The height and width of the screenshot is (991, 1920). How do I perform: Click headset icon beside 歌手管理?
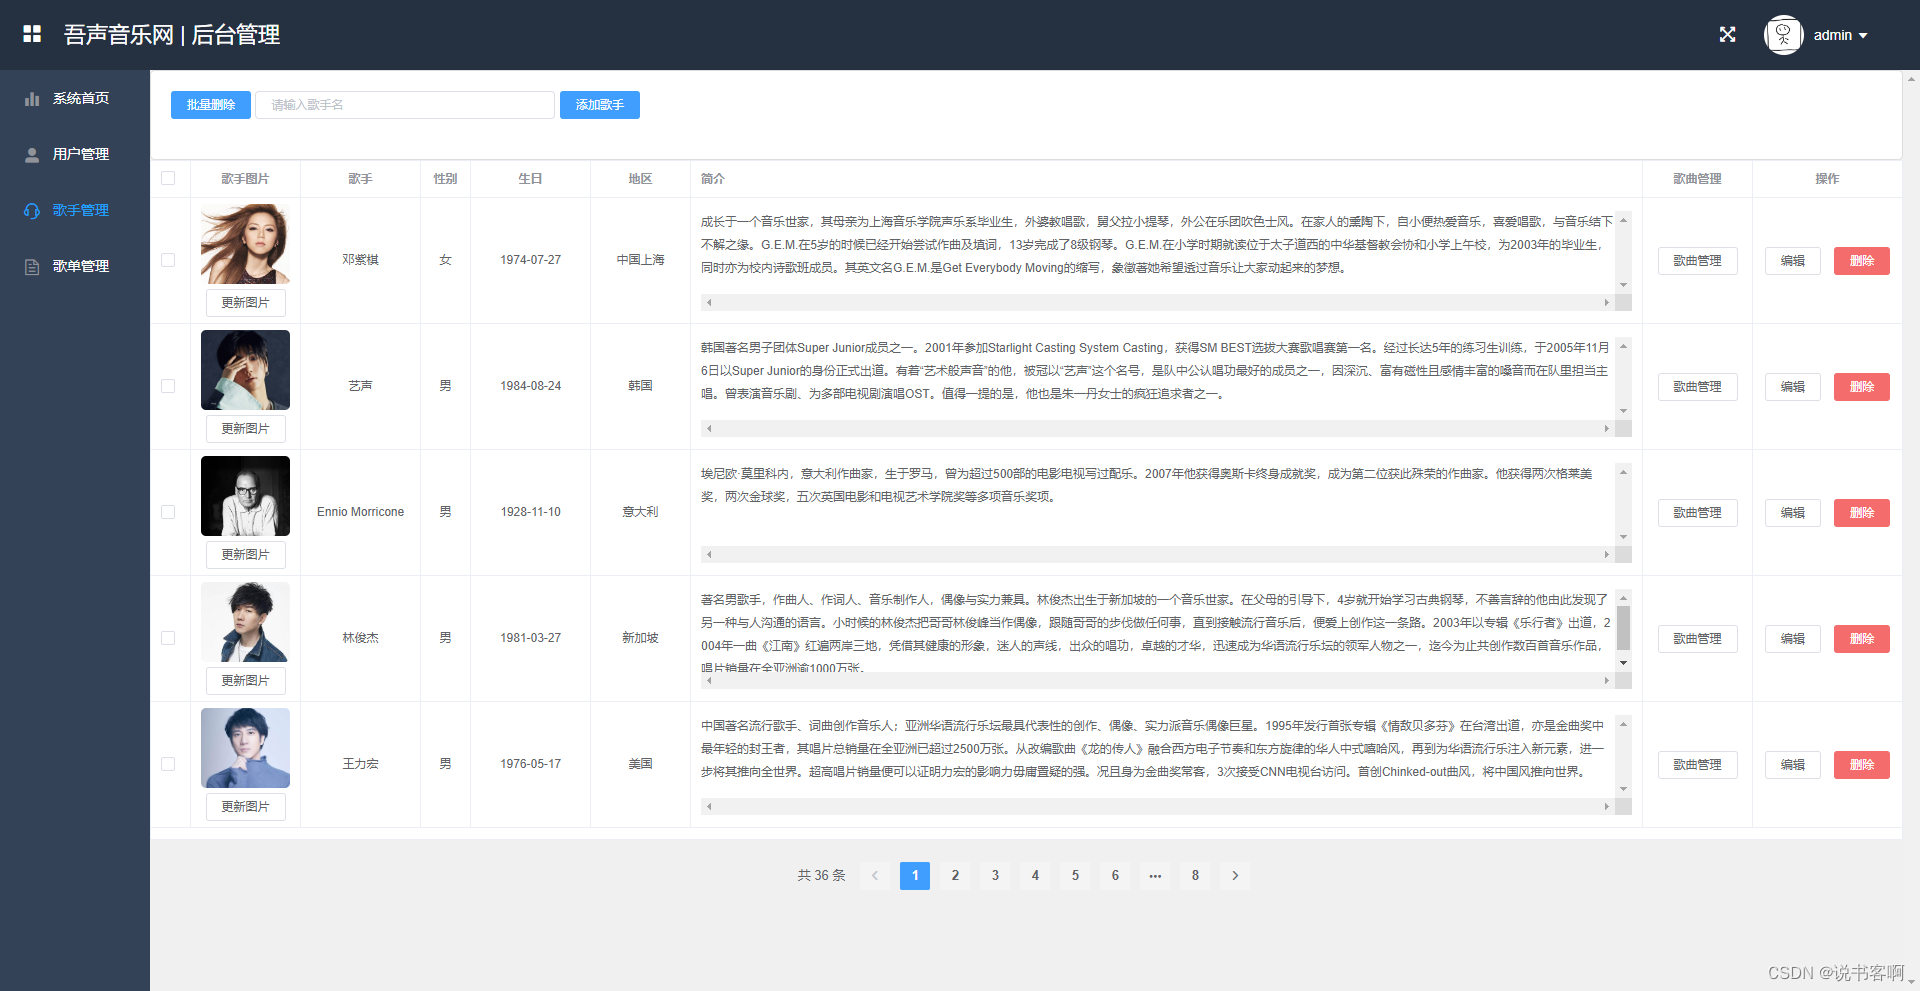point(32,210)
